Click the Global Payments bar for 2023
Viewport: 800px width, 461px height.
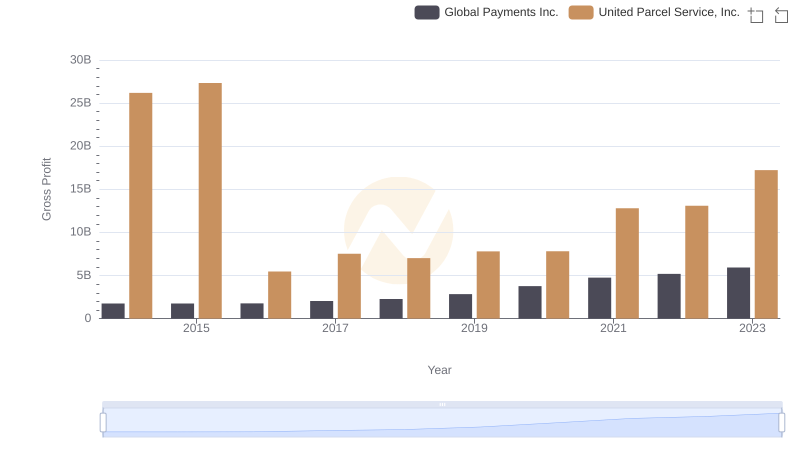tap(738, 293)
